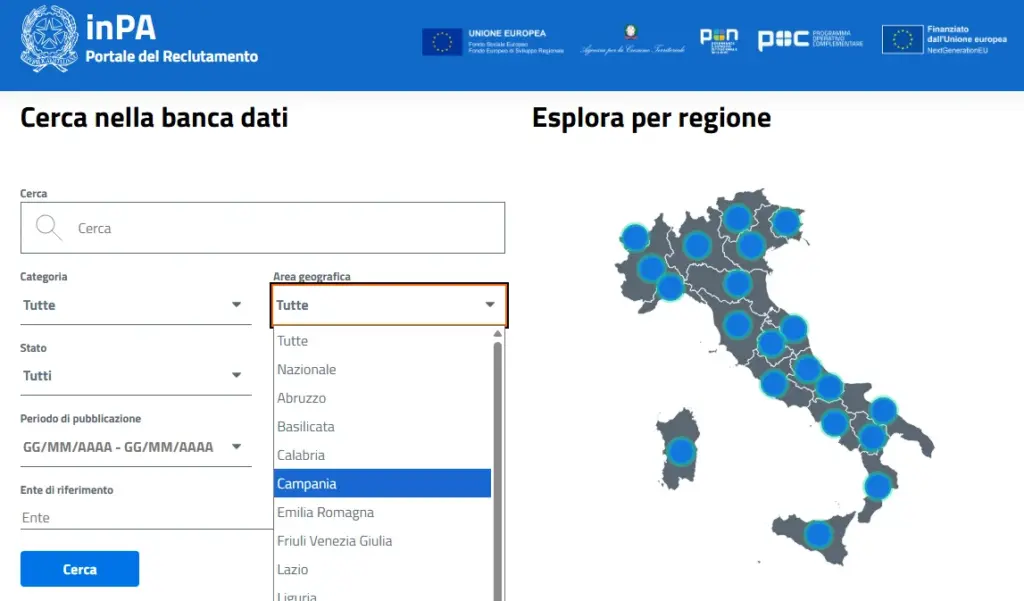Focus the Cerca search text field
The image size is (1024, 601).
point(263,228)
